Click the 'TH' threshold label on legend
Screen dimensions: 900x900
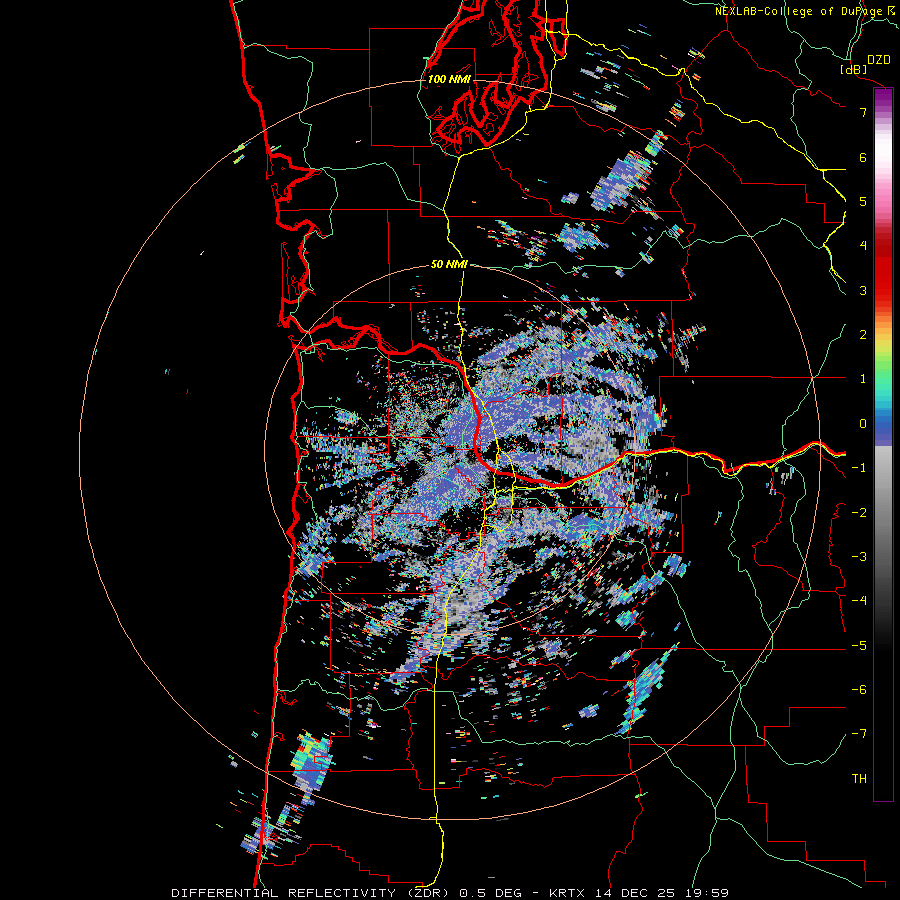[859, 779]
